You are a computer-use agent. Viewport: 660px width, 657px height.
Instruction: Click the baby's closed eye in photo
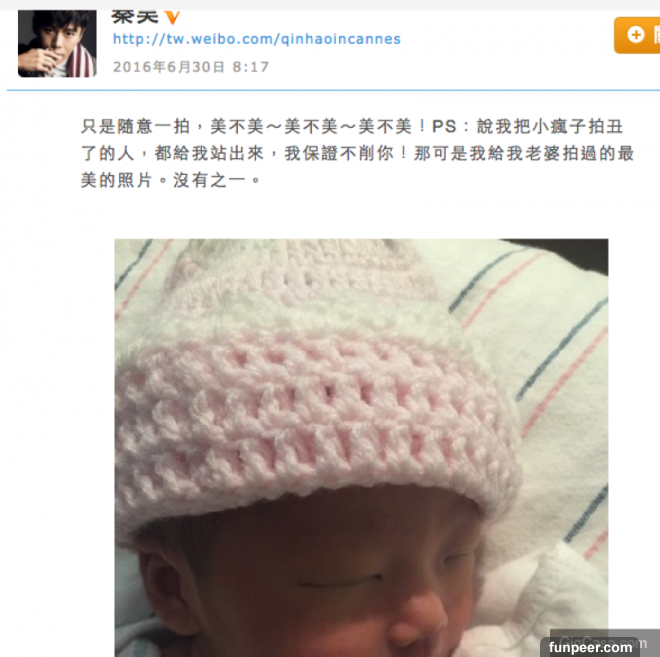[340, 582]
